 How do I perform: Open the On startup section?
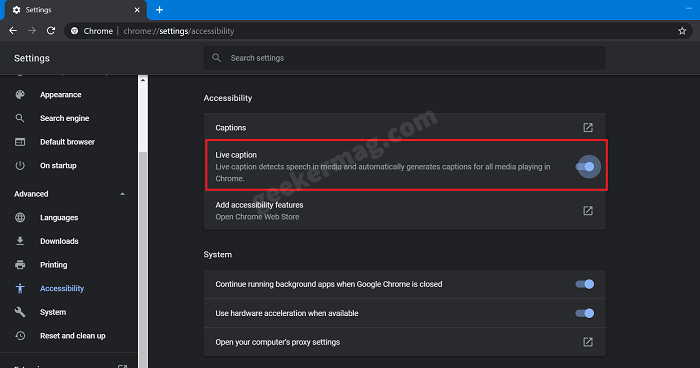tap(58, 166)
